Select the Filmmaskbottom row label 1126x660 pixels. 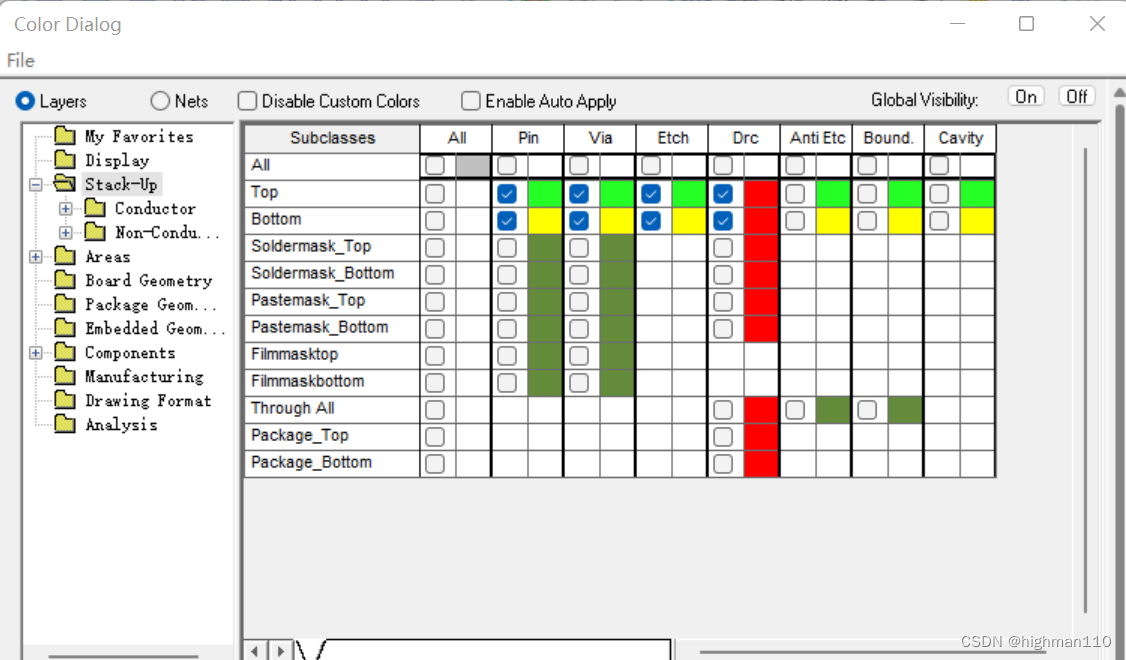[x=307, y=381]
